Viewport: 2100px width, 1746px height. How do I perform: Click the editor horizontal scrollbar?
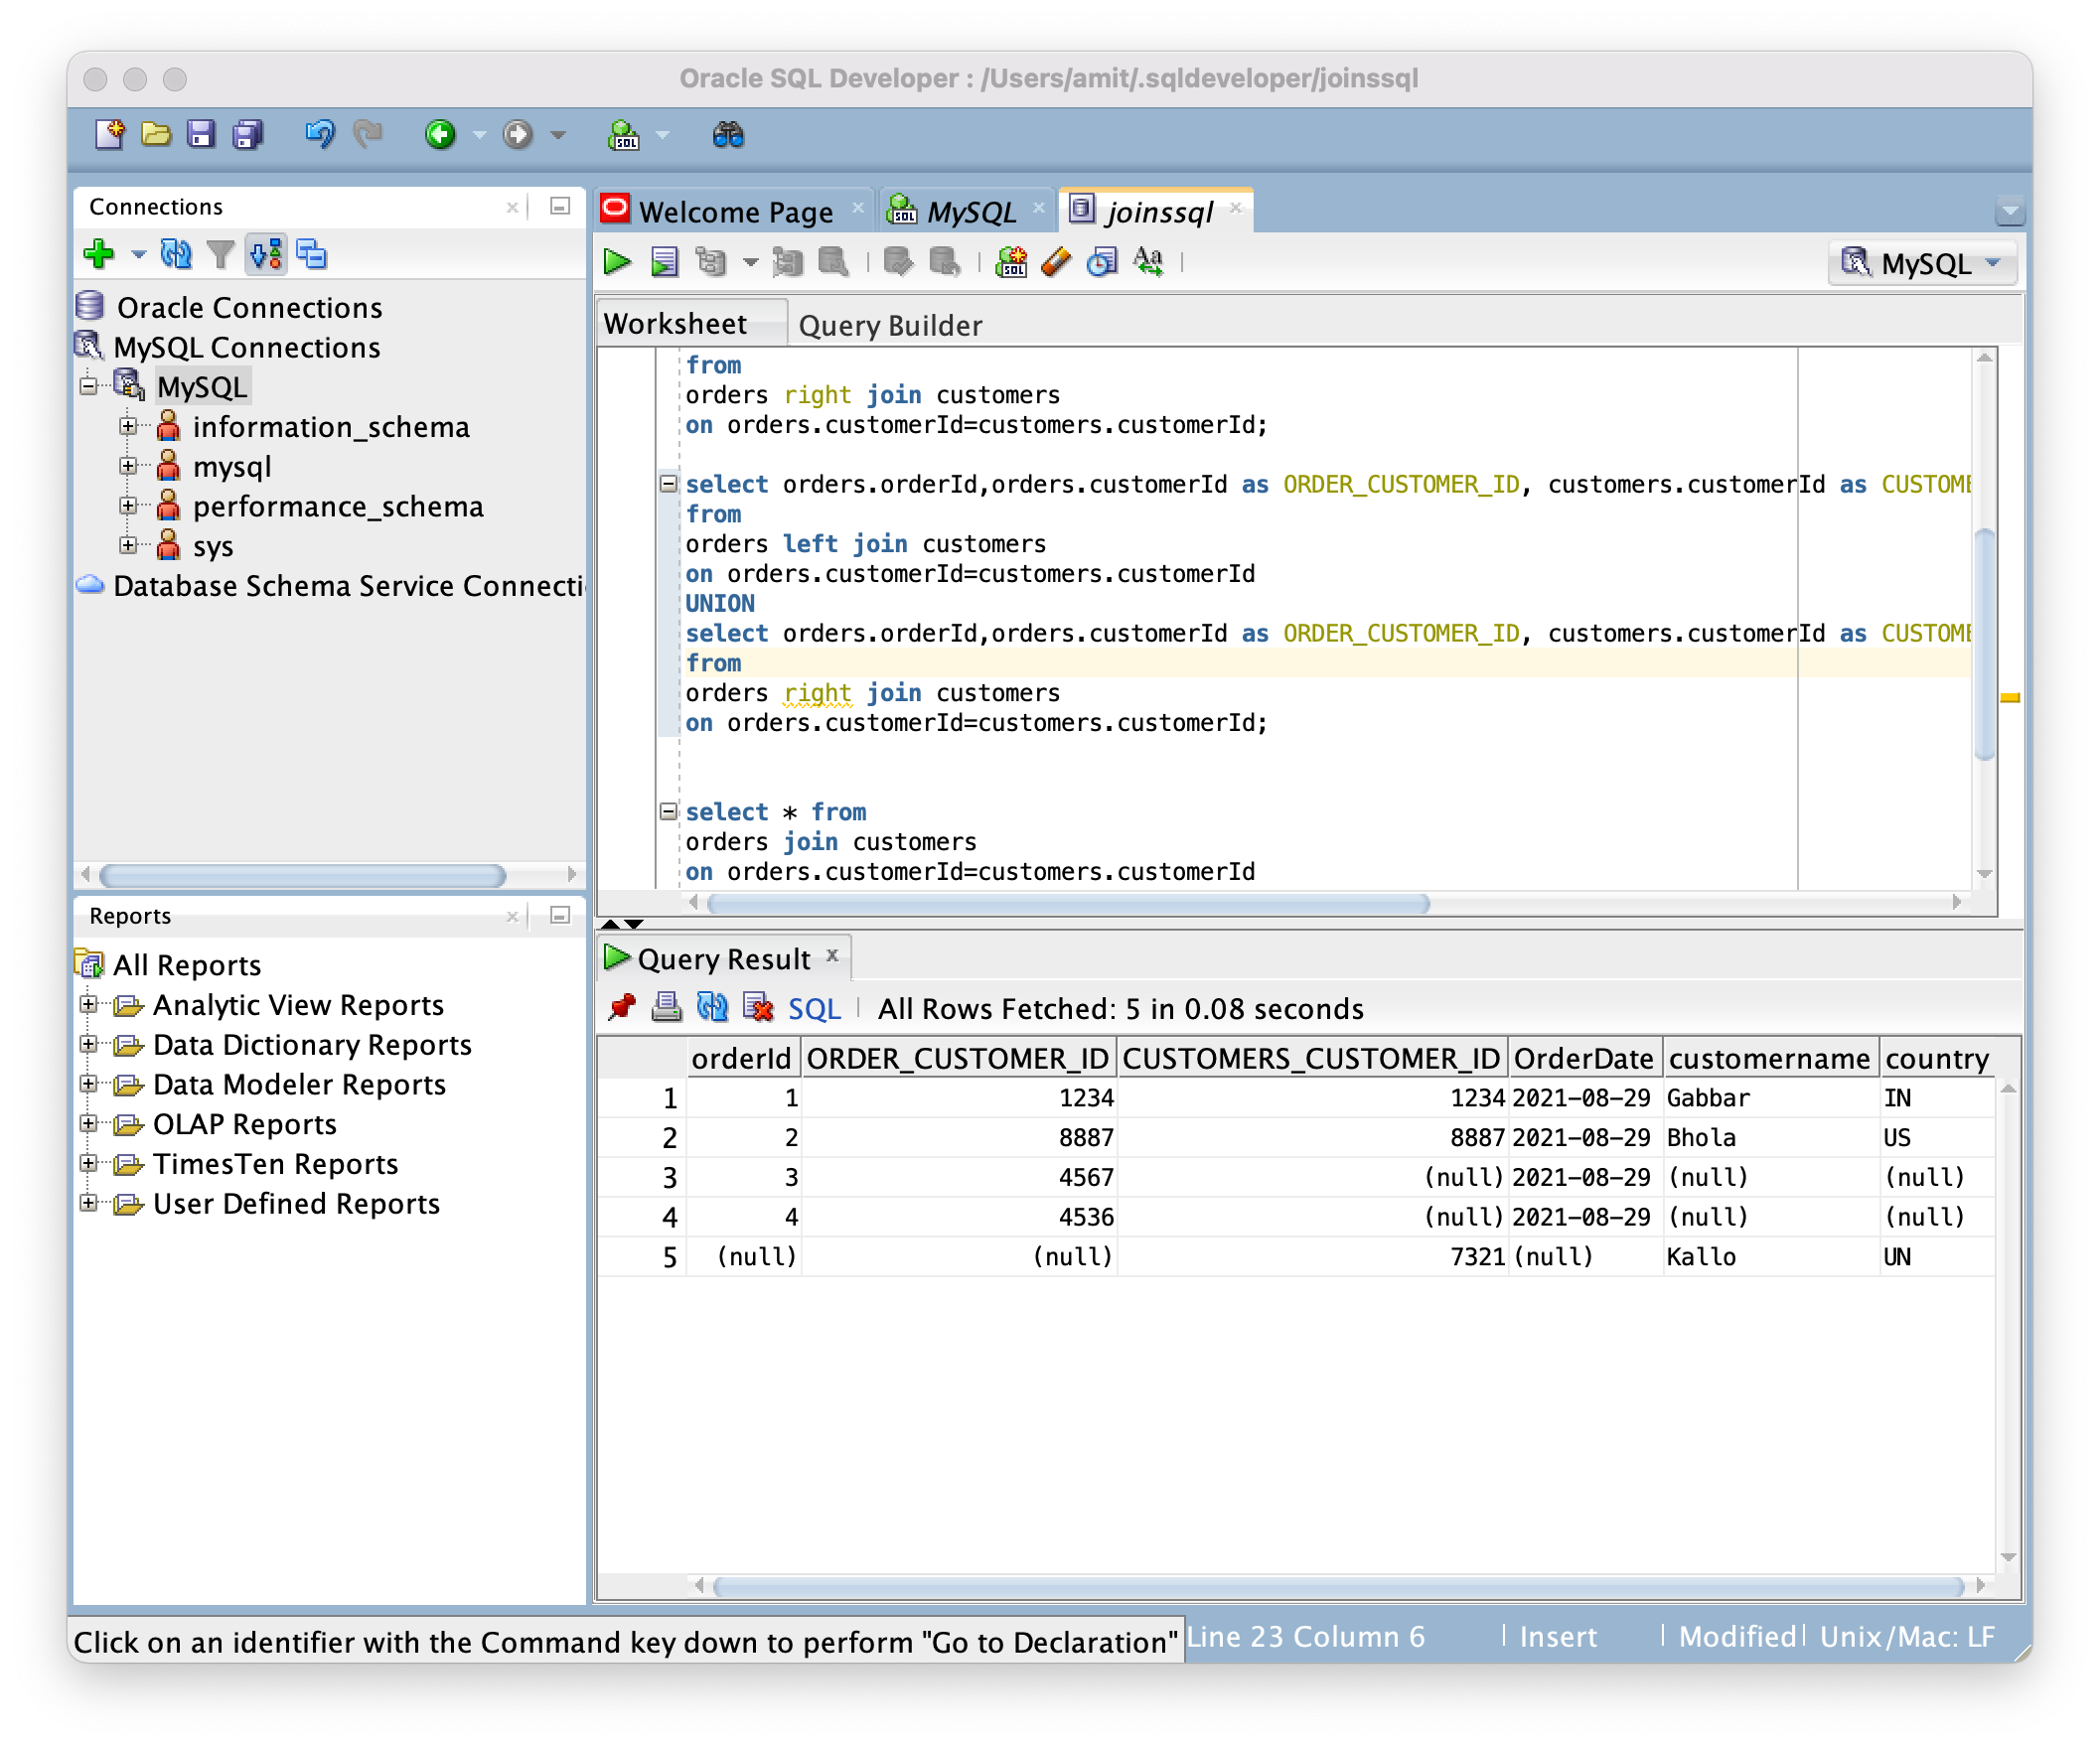tap(1068, 904)
